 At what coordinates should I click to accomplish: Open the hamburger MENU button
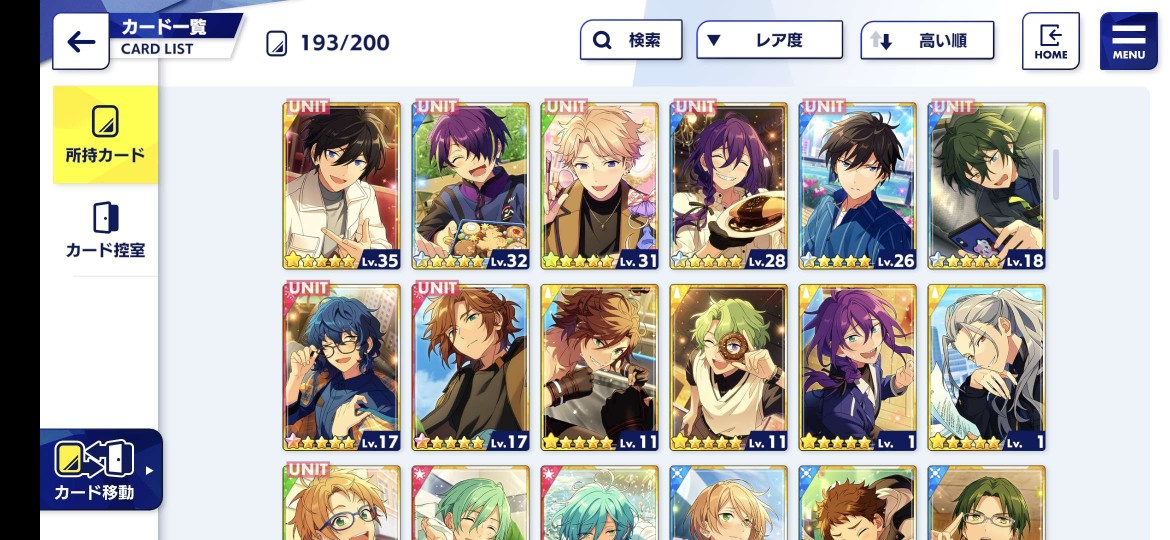(x=1129, y=41)
